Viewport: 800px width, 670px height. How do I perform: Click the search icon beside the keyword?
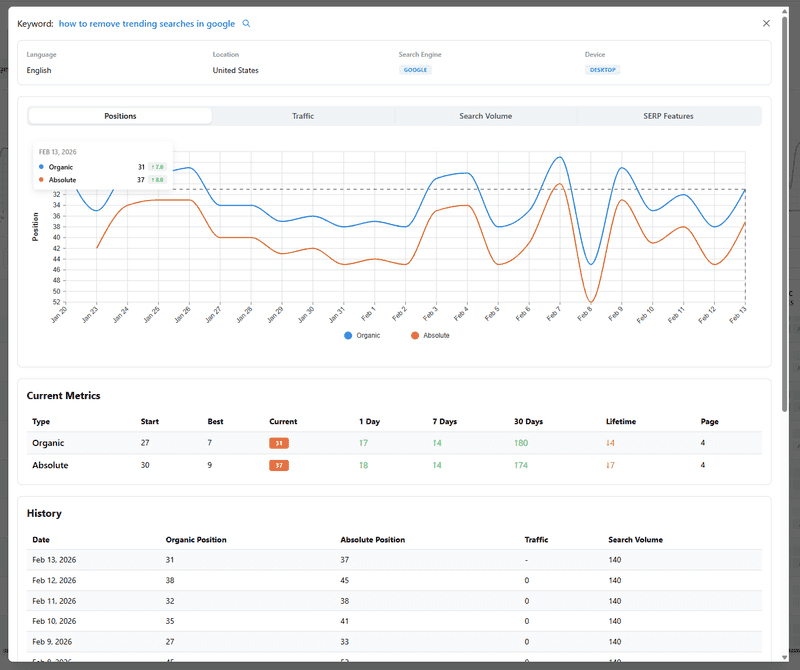(x=247, y=23)
